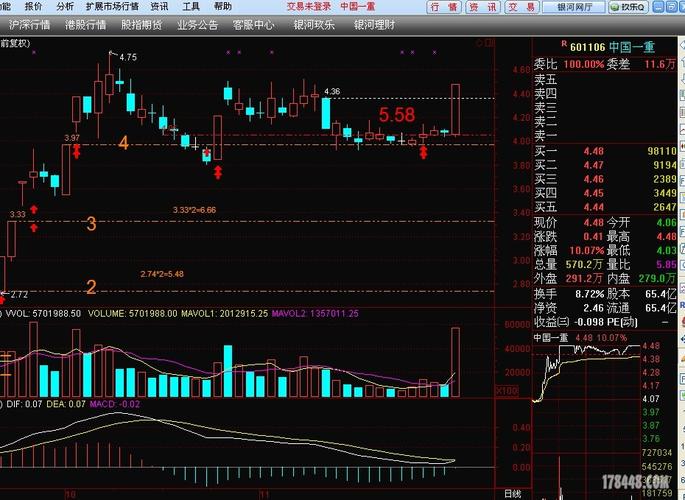Click the 委比 100.00% value
The height and width of the screenshot is (500, 685).
583,65
